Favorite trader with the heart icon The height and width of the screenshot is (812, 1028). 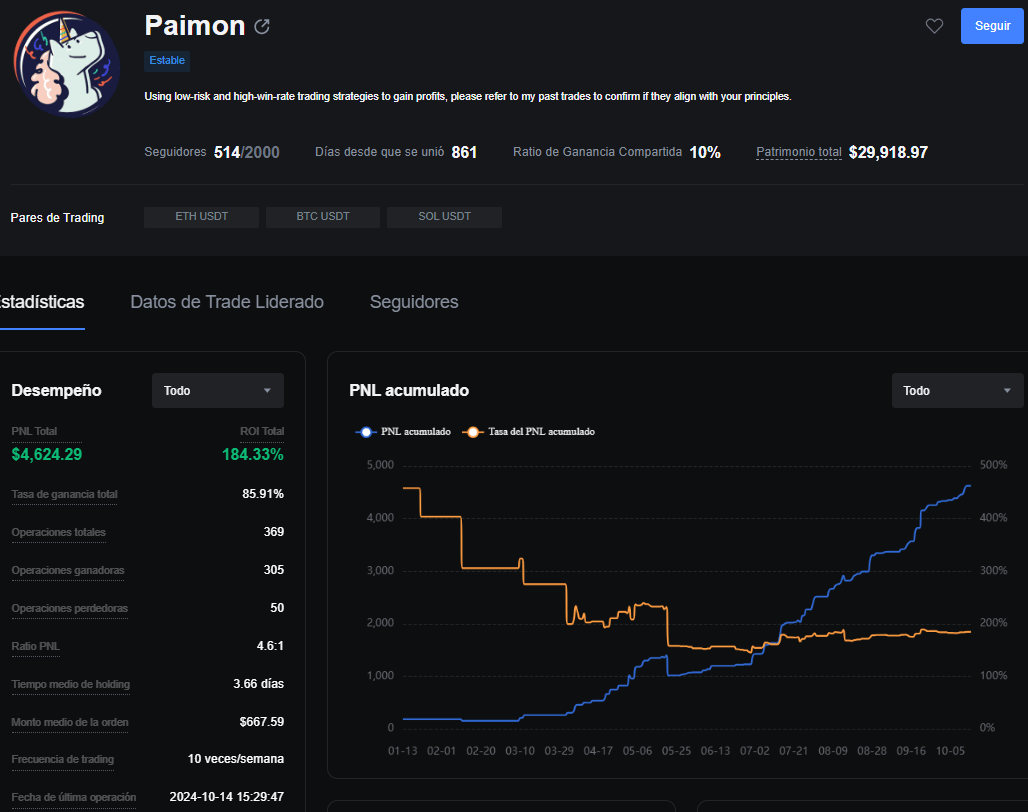point(934,26)
